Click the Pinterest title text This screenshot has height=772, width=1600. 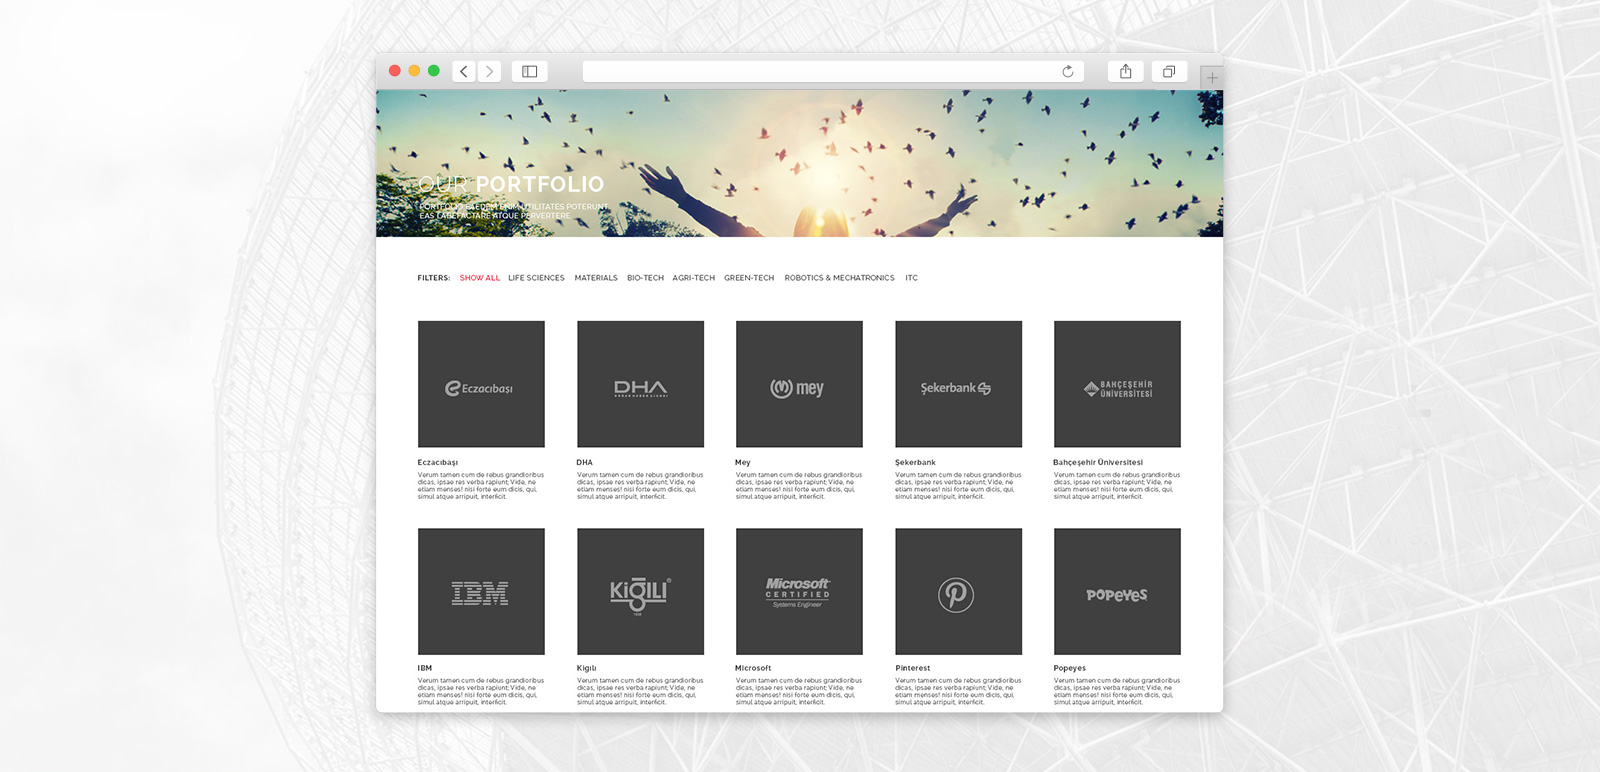(913, 668)
